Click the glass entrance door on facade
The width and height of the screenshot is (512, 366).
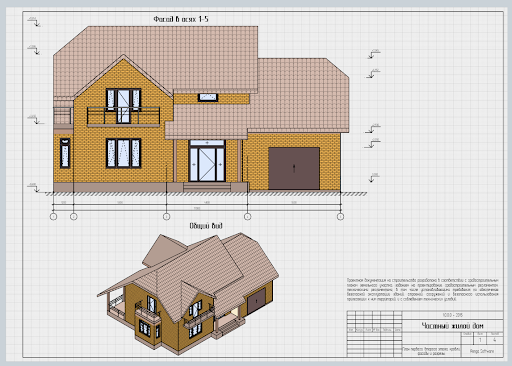click(x=207, y=161)
